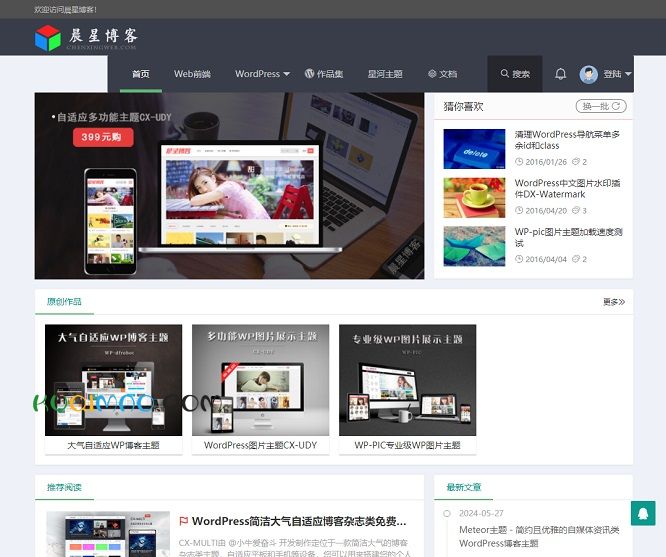Viewport: 666px width, 557px height.
Task: Open the WP-PIC专业级WP图片主题 card image
Action: tap(407, 380)
